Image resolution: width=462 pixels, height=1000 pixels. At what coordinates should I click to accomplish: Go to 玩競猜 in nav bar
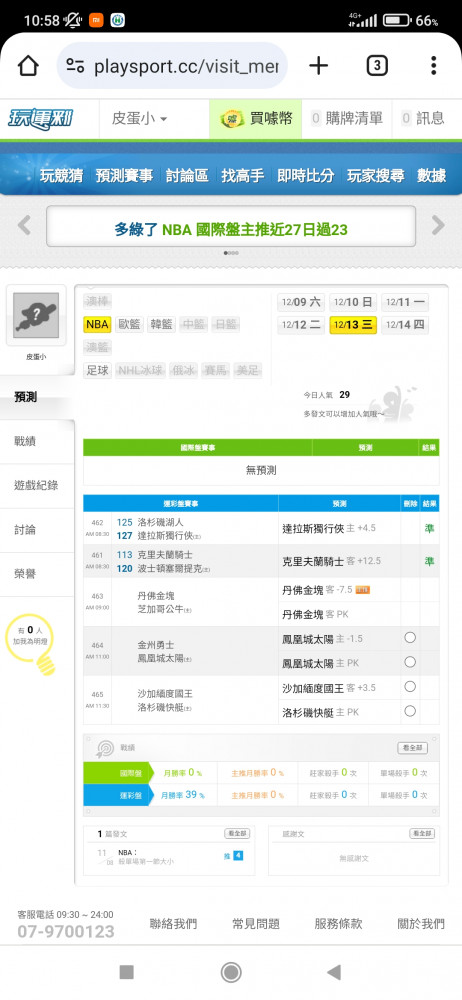61,176
